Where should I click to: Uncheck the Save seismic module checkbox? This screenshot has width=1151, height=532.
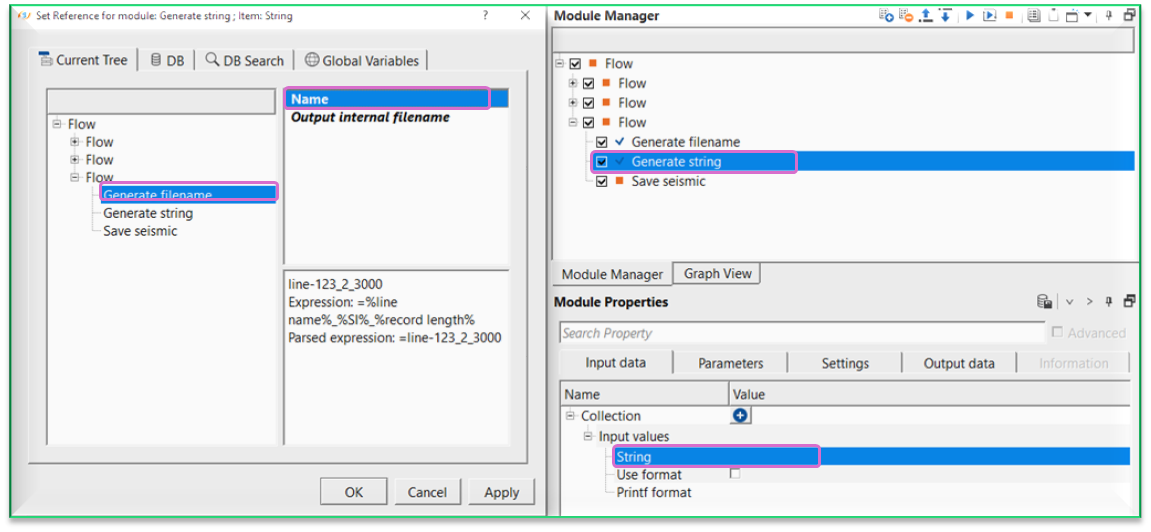tap(602, 181)
